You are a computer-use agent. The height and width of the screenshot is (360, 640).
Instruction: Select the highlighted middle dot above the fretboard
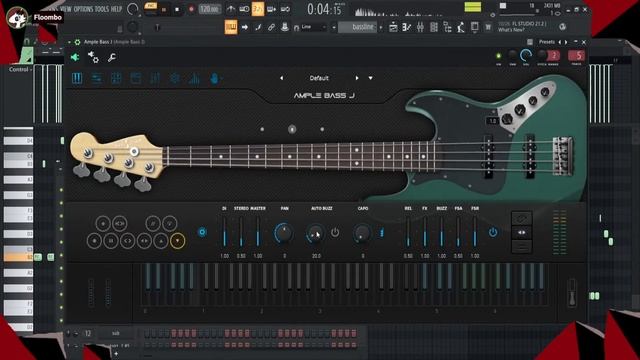pos(292,129)
